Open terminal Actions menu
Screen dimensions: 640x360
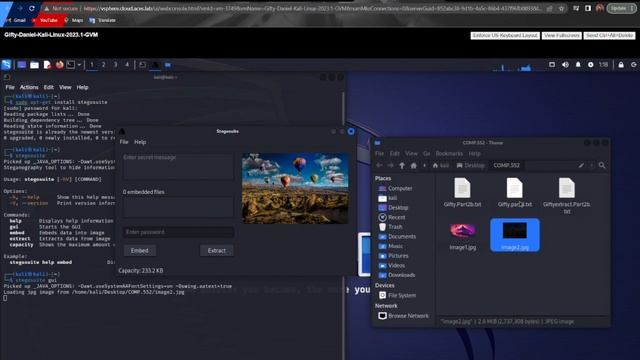(x=29, y=87)
